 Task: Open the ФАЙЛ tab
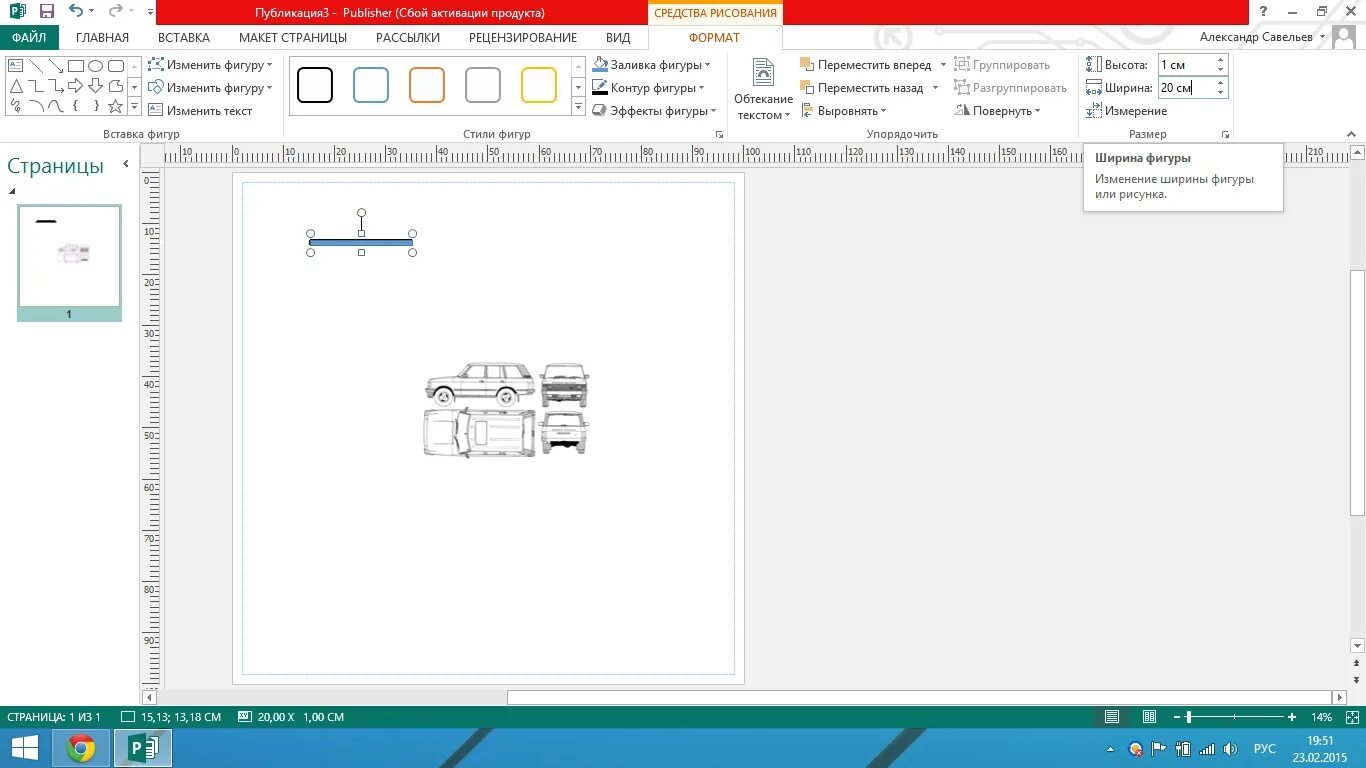29,38
